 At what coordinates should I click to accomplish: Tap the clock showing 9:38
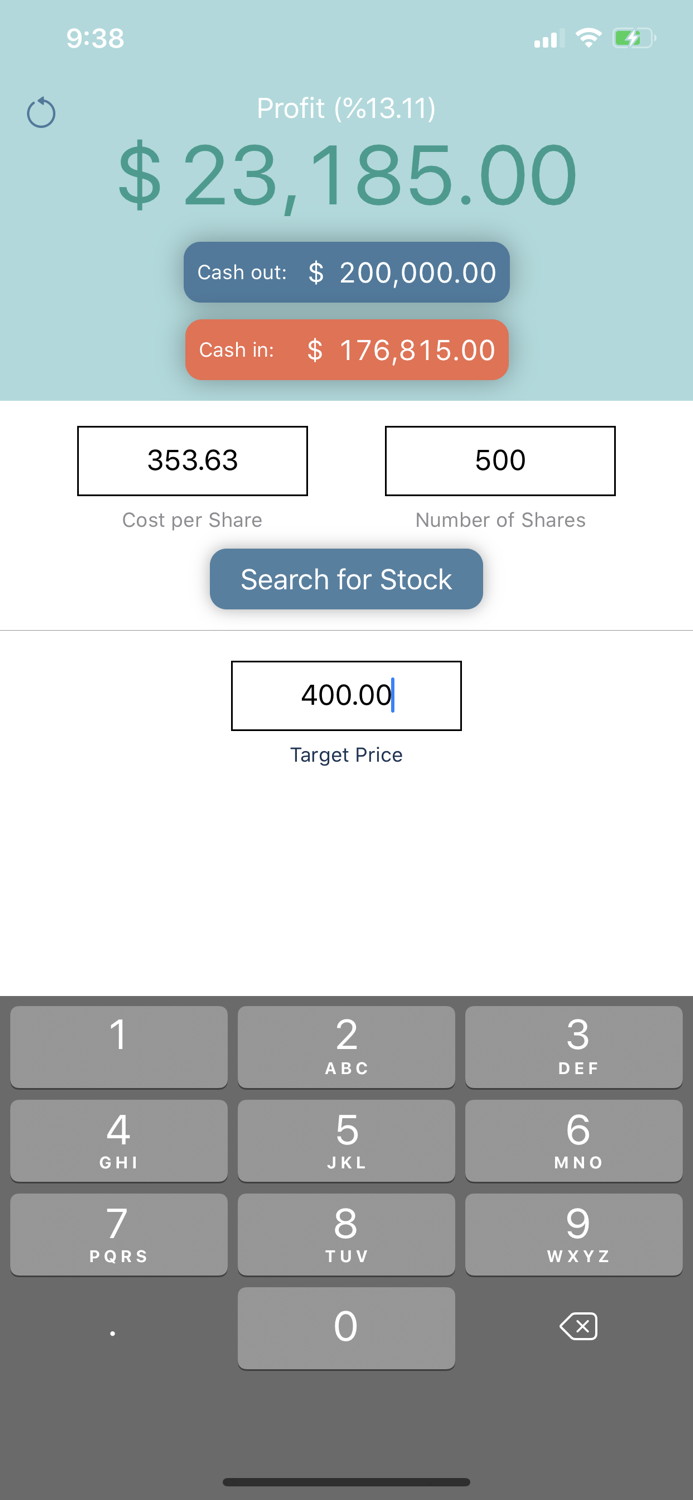(x=95, y=38)
